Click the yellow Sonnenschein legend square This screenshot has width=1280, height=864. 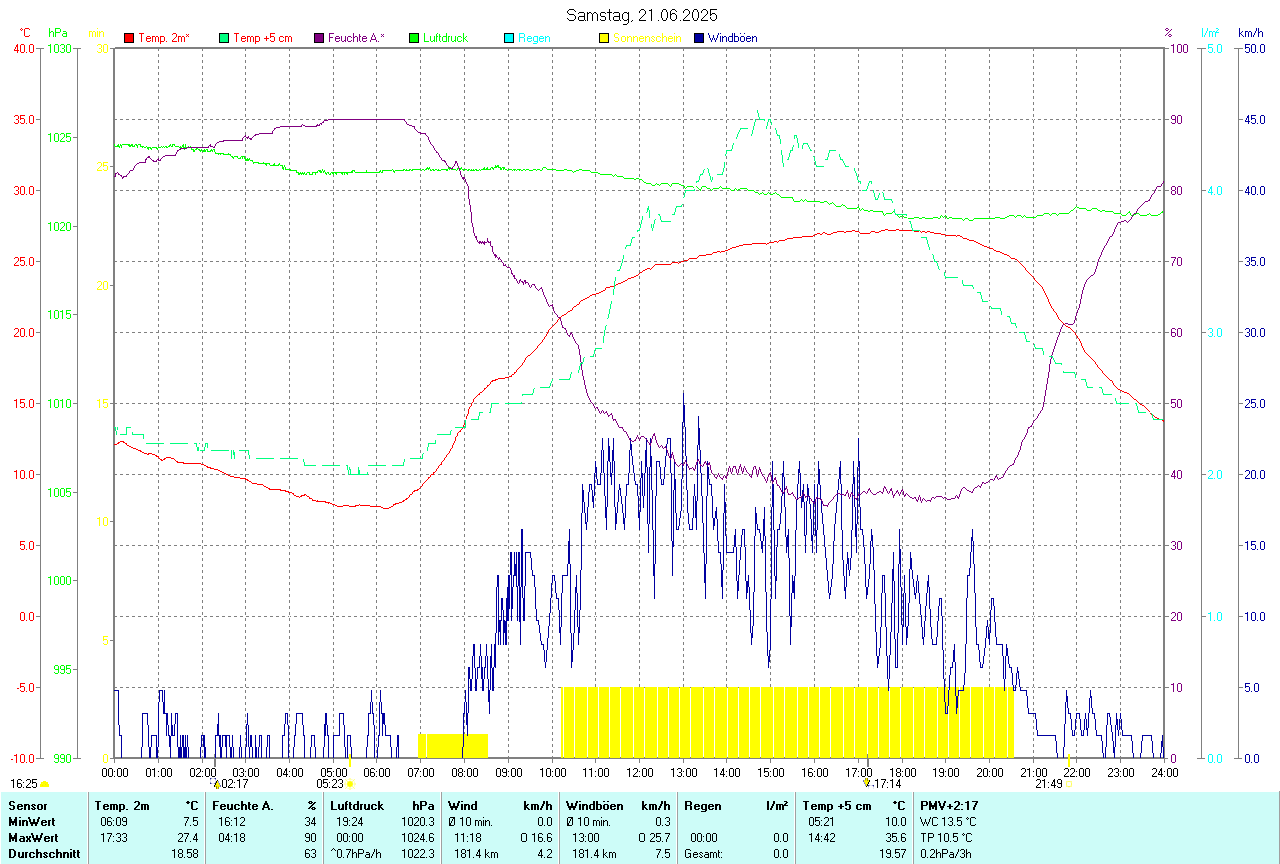coord(604,38)
